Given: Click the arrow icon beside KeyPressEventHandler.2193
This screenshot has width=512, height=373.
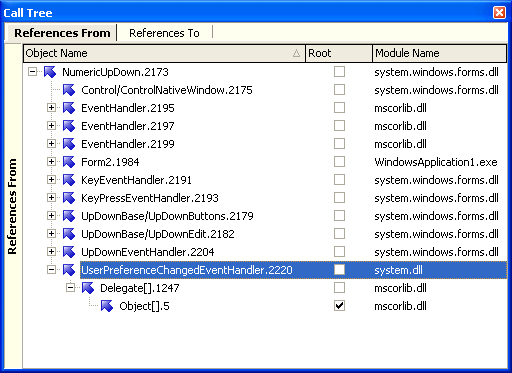Looking at the screenshot, I should tap(69, 198).
